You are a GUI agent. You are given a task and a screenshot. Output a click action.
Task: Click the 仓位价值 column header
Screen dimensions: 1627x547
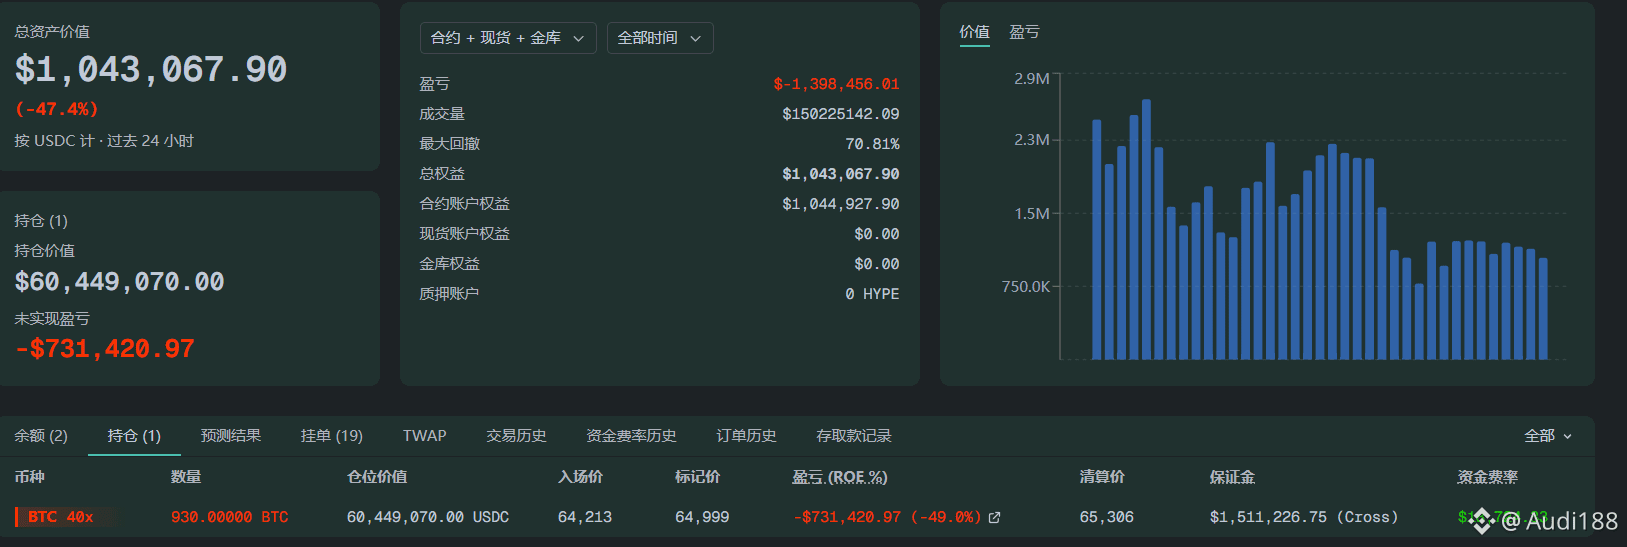click(377, 477)
